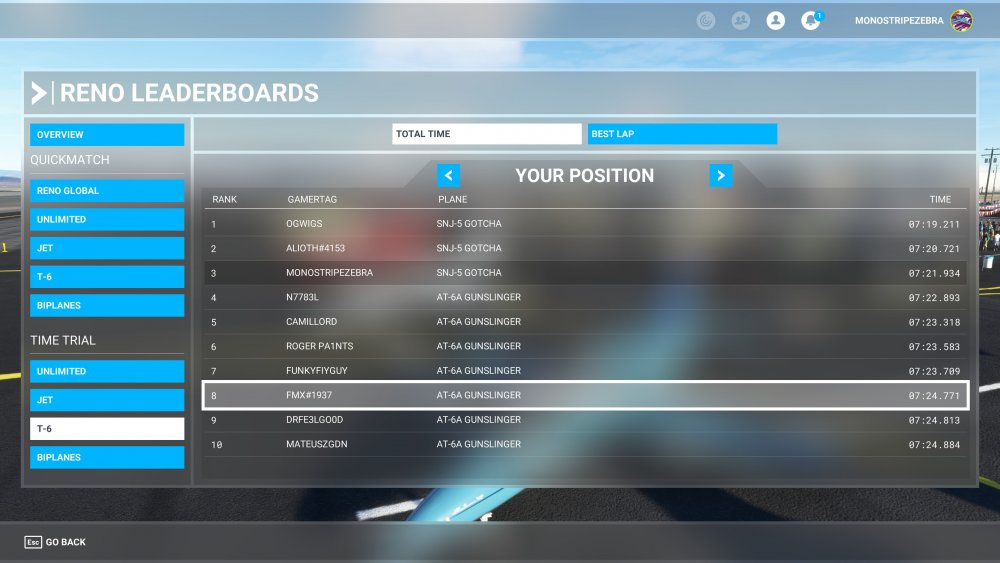Select the N7783L gamertag

(x=302, y=297)
